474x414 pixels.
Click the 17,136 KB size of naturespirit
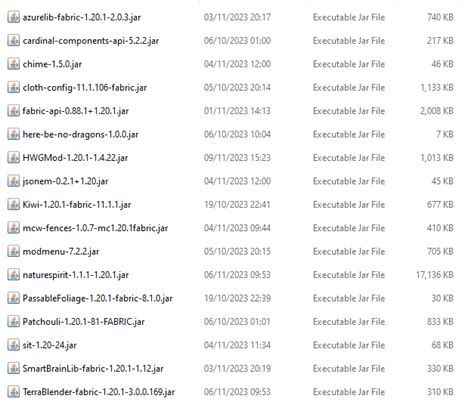click(x=435, y=275)
